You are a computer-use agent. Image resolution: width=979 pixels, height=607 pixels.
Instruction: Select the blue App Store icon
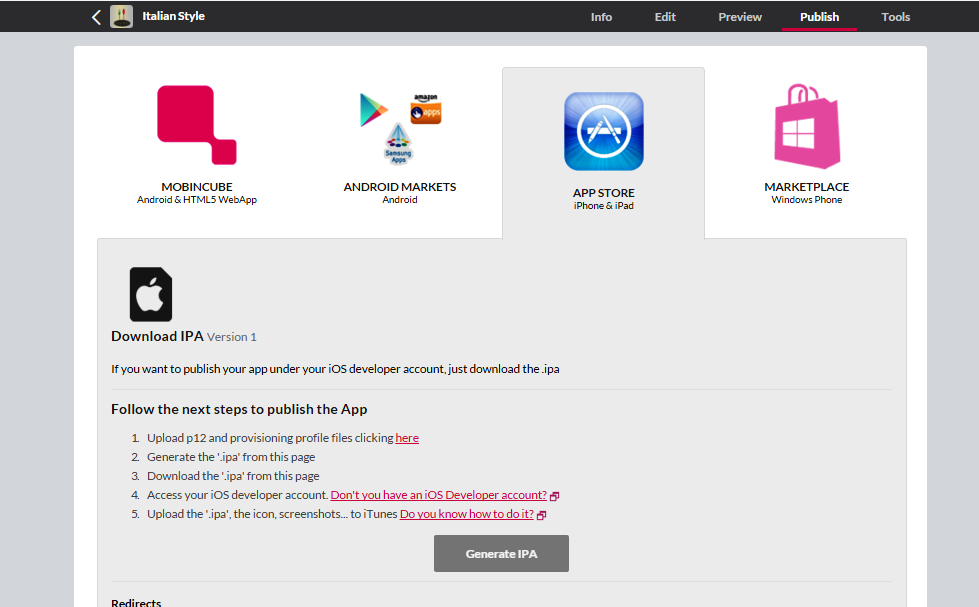[604, 131]
